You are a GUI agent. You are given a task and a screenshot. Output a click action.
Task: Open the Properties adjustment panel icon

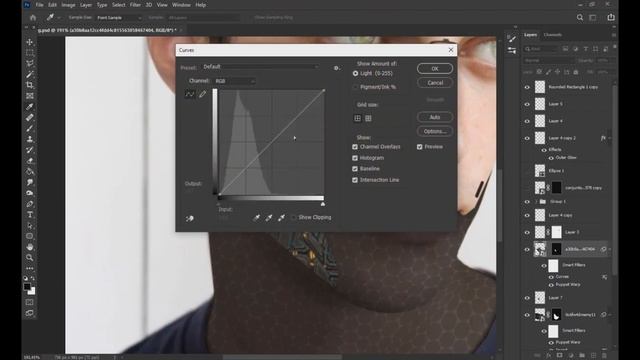pos(511,51)
